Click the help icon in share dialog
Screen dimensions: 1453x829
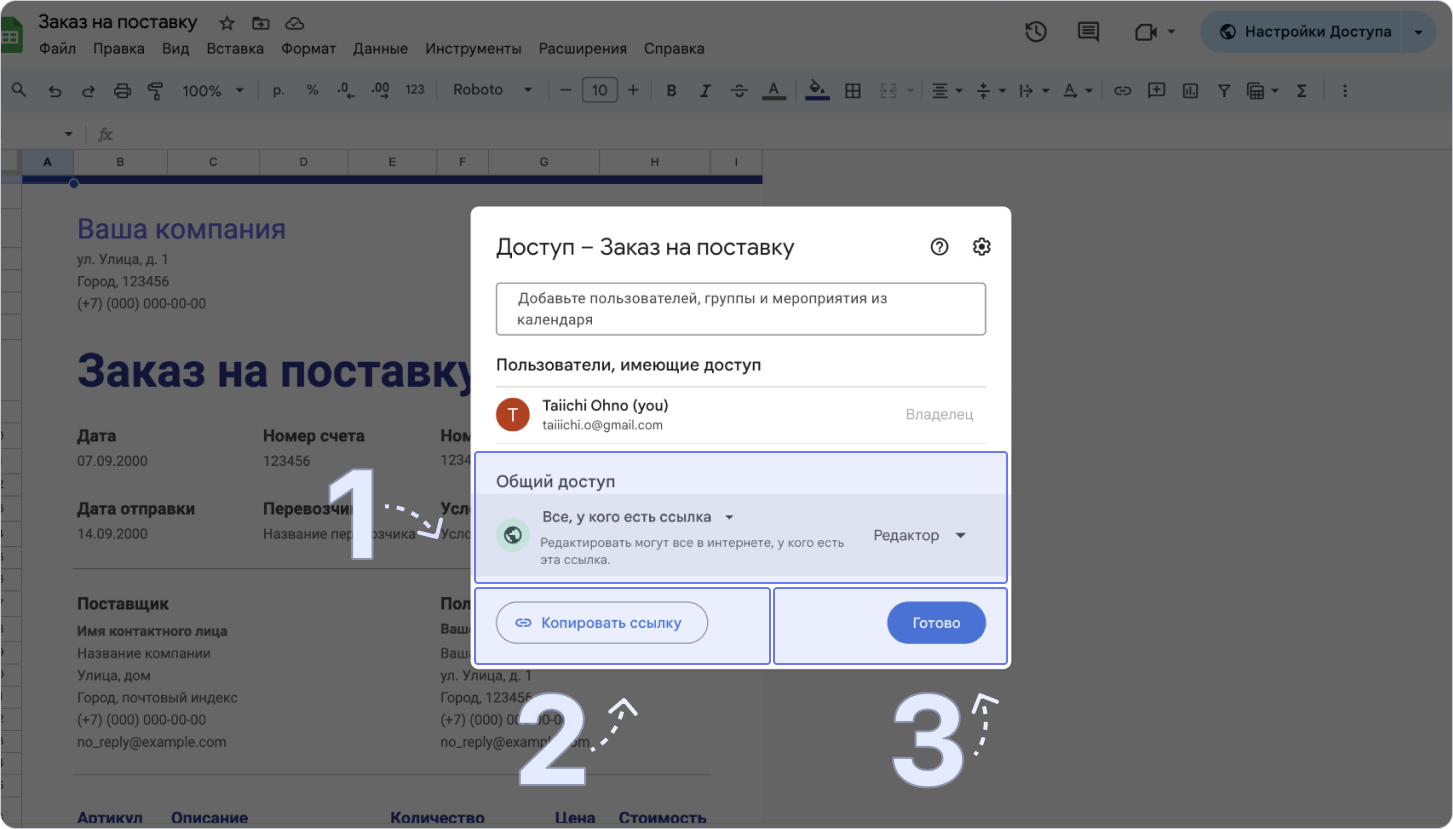939,247
